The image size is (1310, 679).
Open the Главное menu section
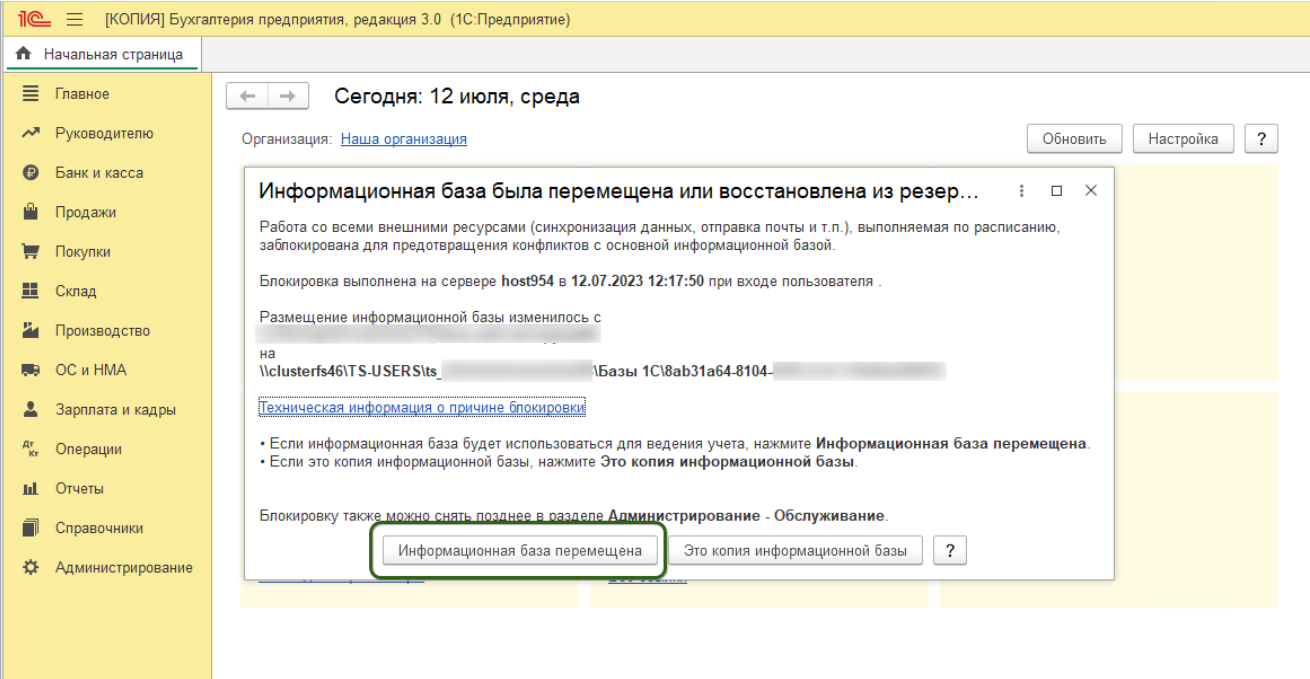[x=82, y=94]
